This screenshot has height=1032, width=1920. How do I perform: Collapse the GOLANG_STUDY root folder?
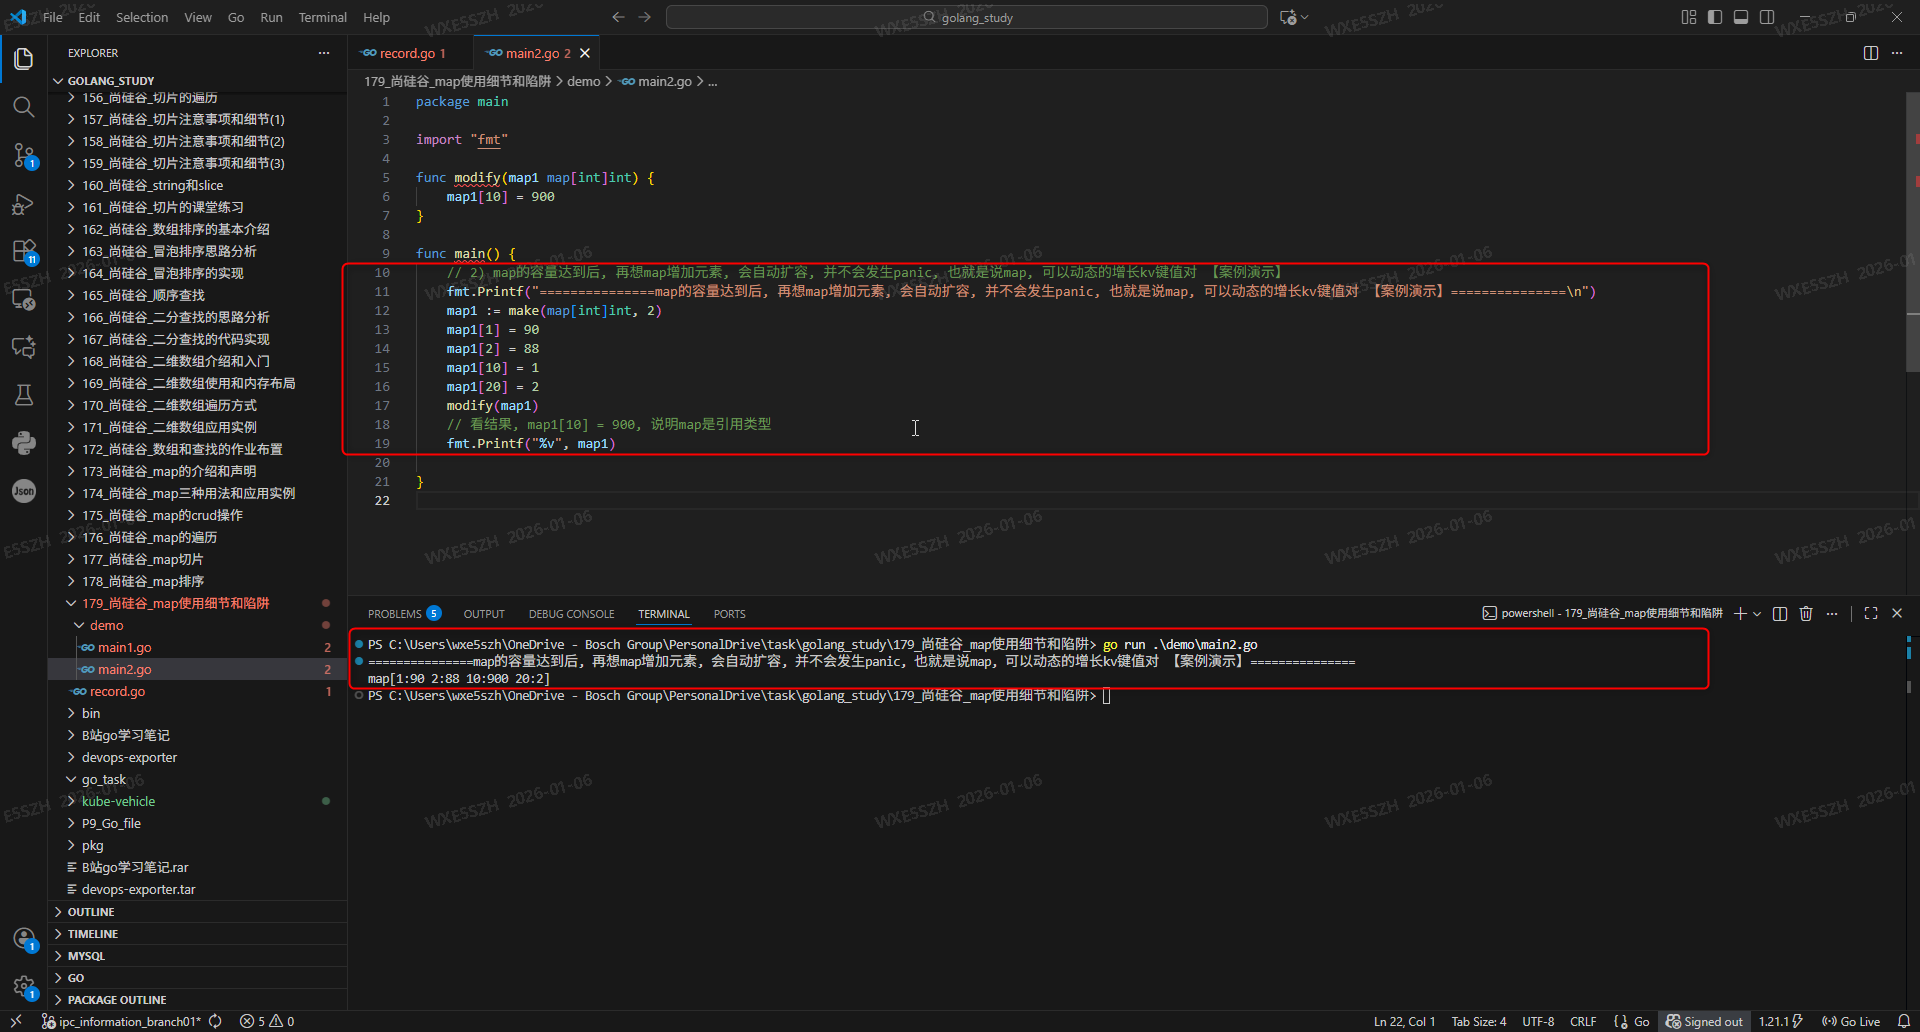tap(198, 81)
